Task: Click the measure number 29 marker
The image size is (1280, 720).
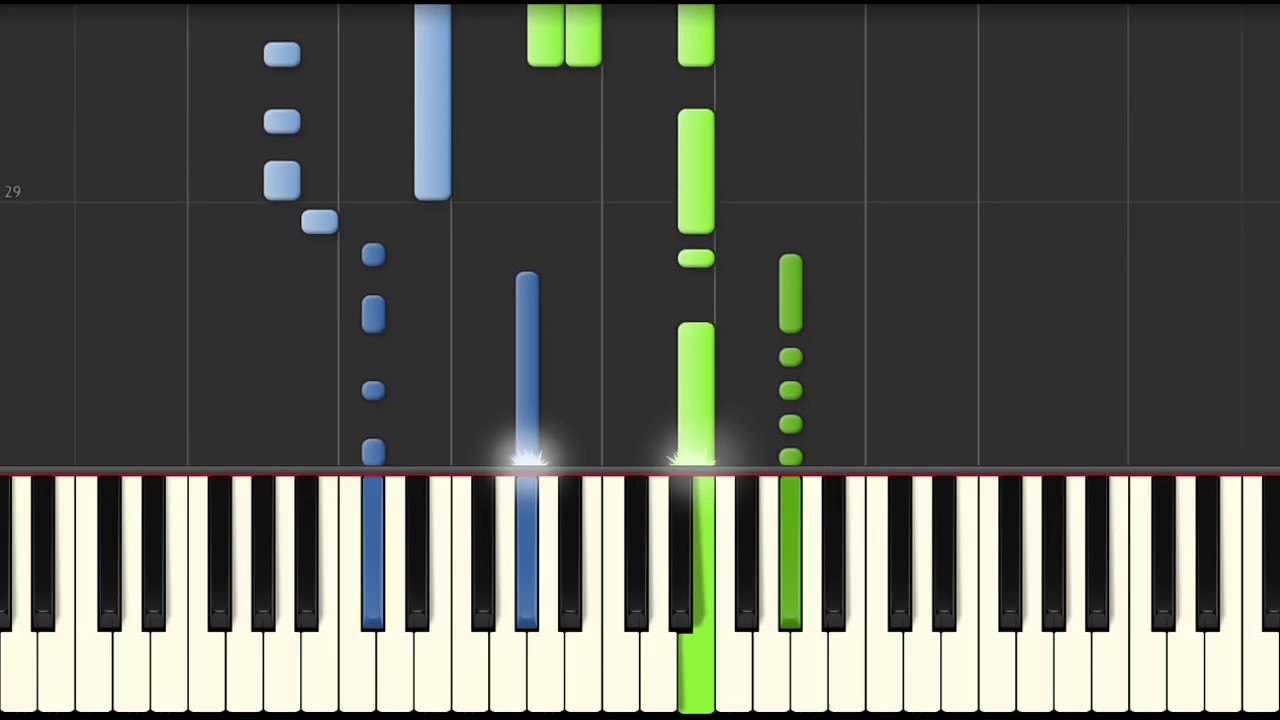Action: pyautogui.click(x=12, y=191)
